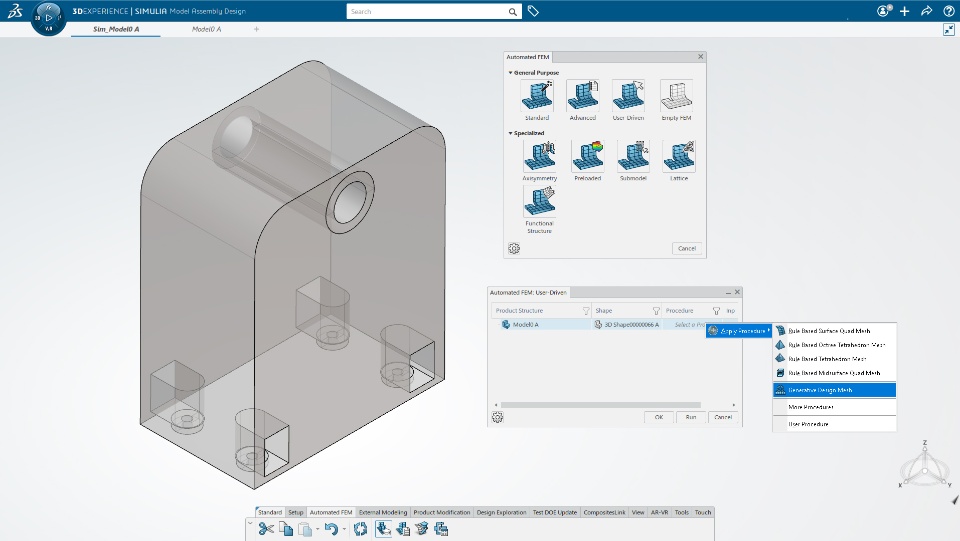Image resolution: width=960 pixels, height=541 pixels.
Task: Open the Paste dropdown arrow
Action: click(x=317, y=529)
